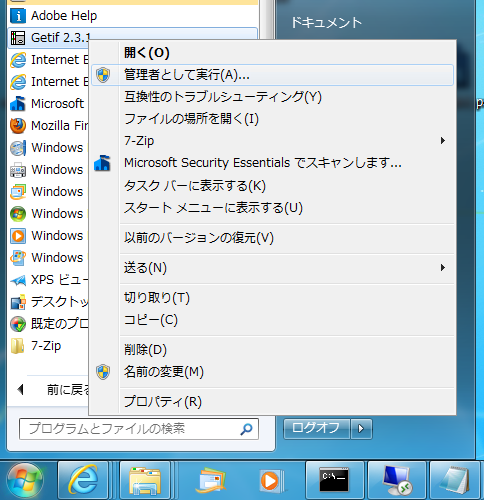The width and height of the screenshot is (484, 500).
Task: Click the 7-Zip folder icon in Start list
Action: [17, 346]
